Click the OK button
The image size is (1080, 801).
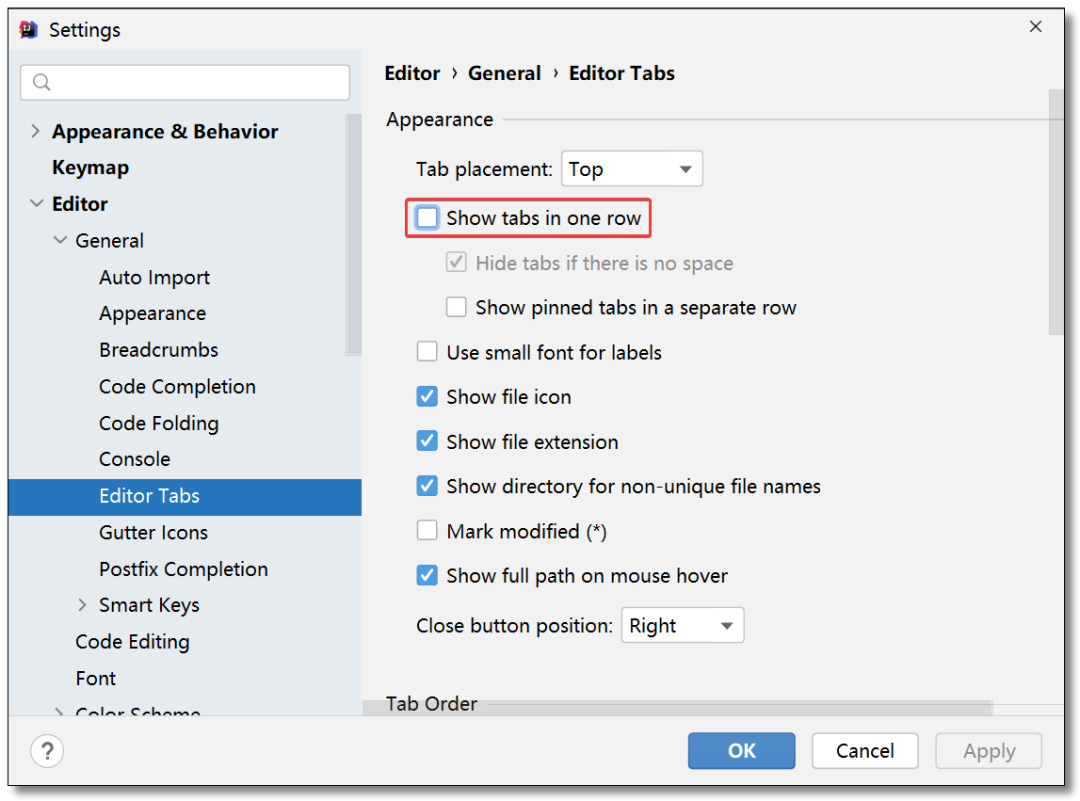pos(741,751)
